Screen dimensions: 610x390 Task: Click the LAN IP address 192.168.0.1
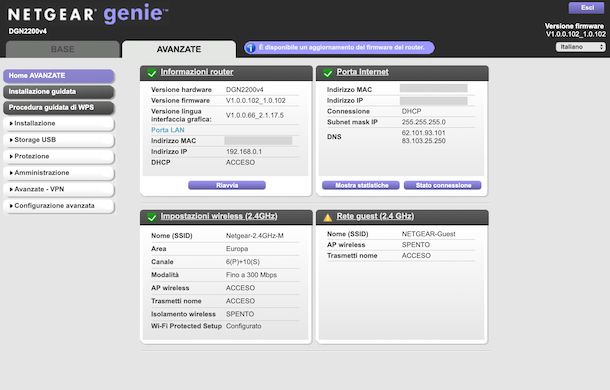coord(244,152)
